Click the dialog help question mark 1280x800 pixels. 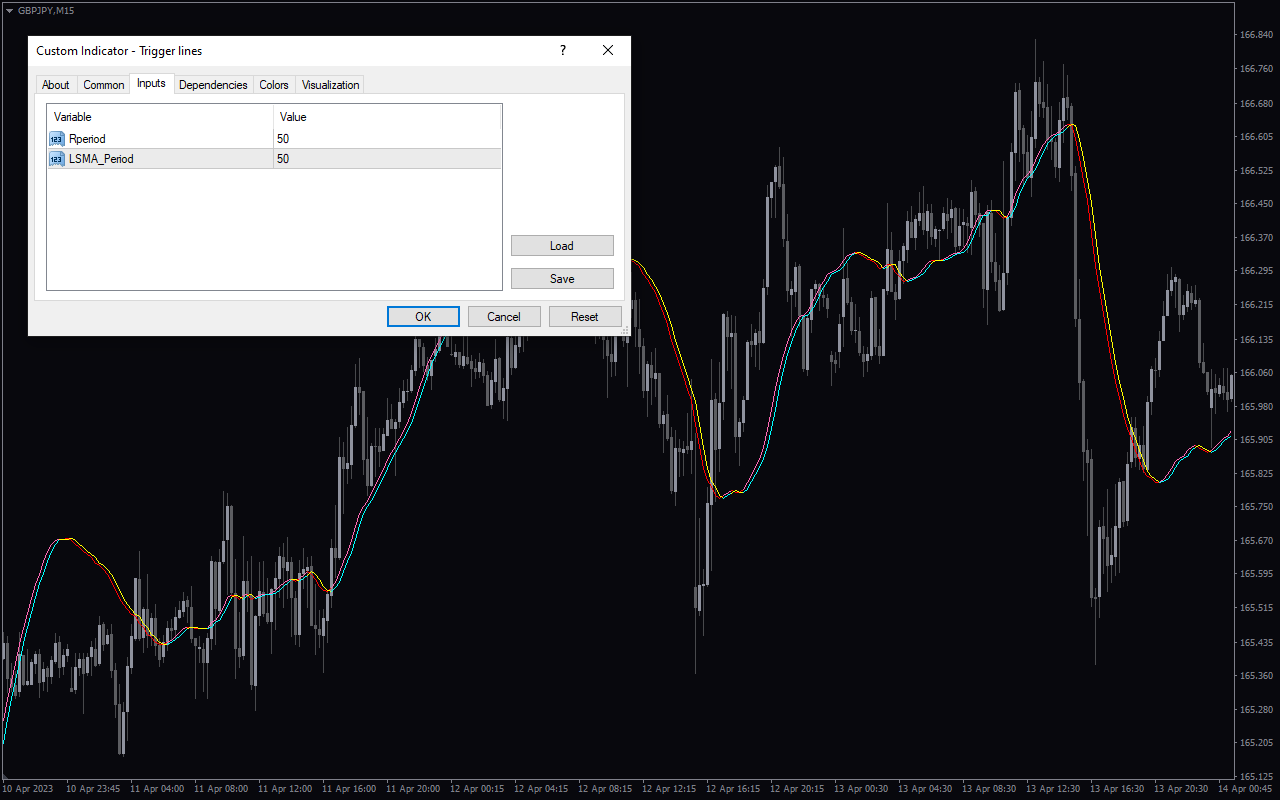[x=562, y=50]
